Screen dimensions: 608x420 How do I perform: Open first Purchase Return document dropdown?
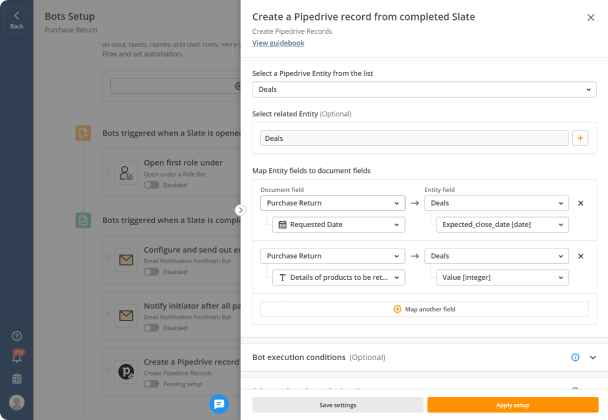[x=333, y=203]
